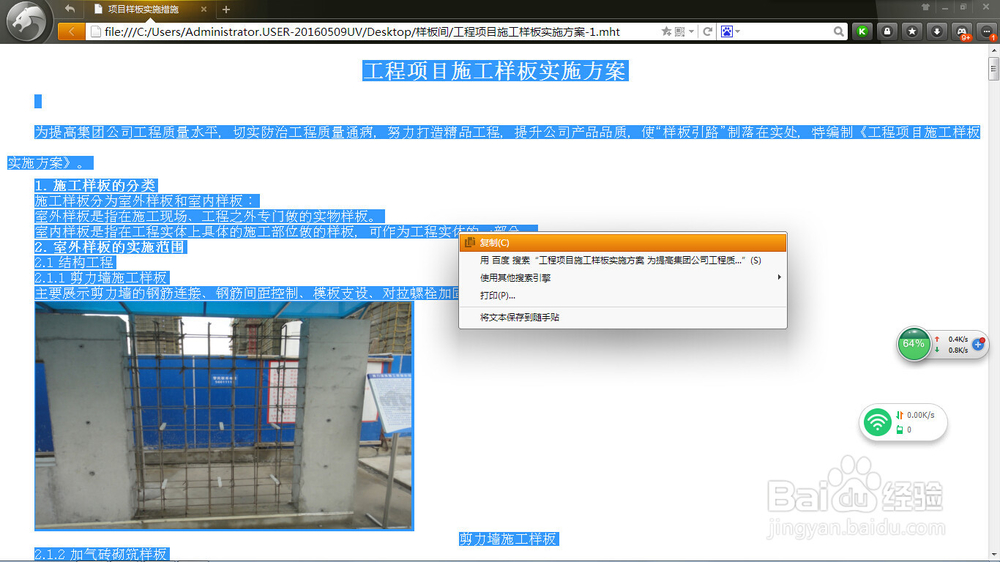Screen dimensions: 1000x562
Task: Open the favorites star toolbar button
Action: 912,31
